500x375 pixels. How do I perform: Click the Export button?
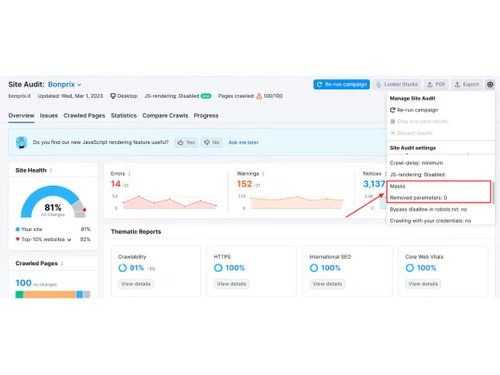click(x=467, y=84)
